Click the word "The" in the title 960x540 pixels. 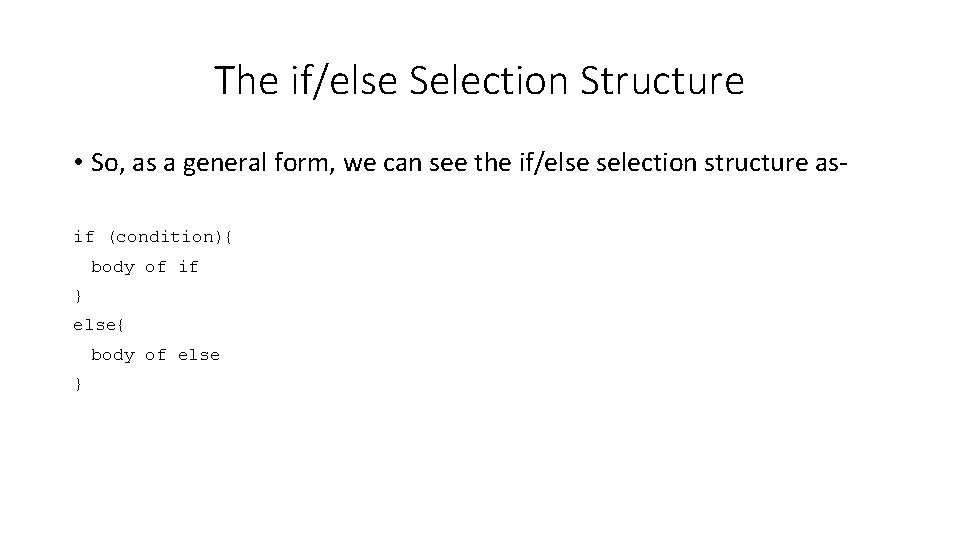click(x=241, y=81)
